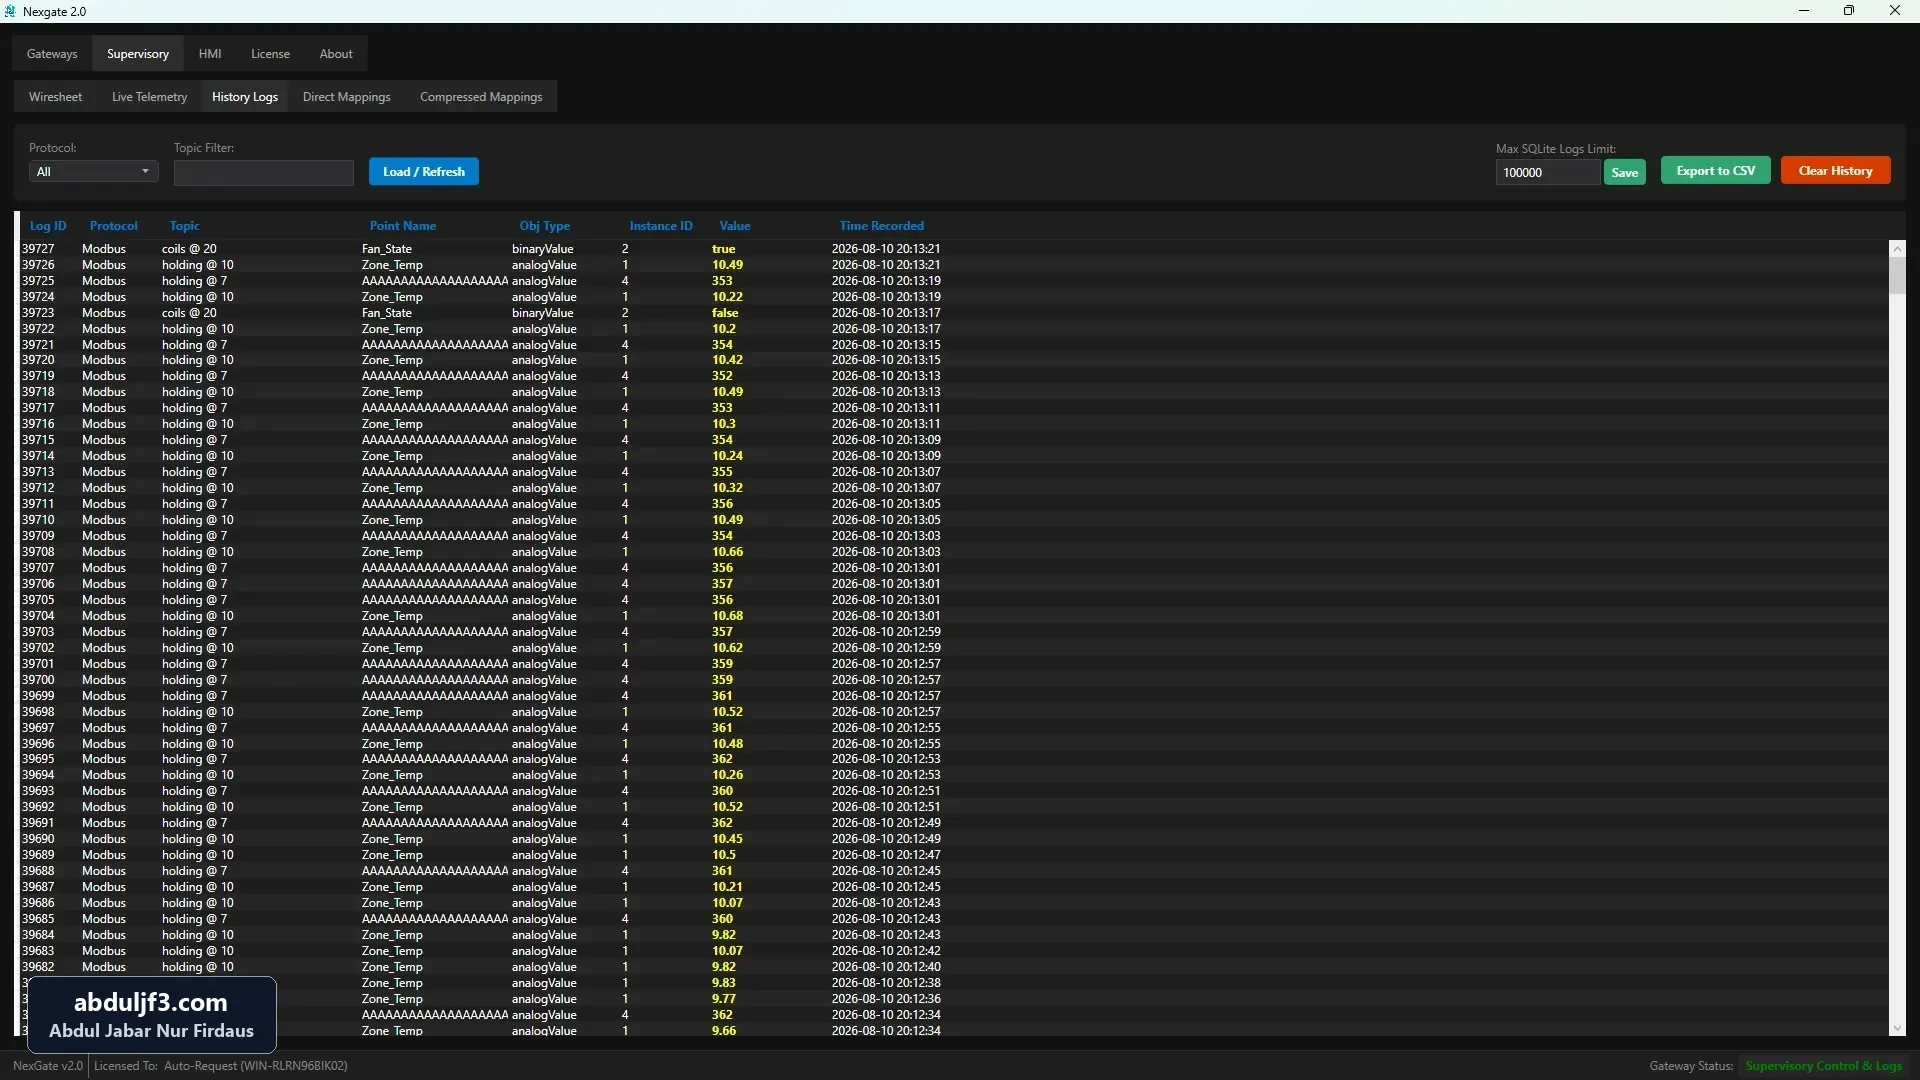1920x1080 pixels.
Task: Click log ID 39699 in the list
Action: click(x=38, y=696)
